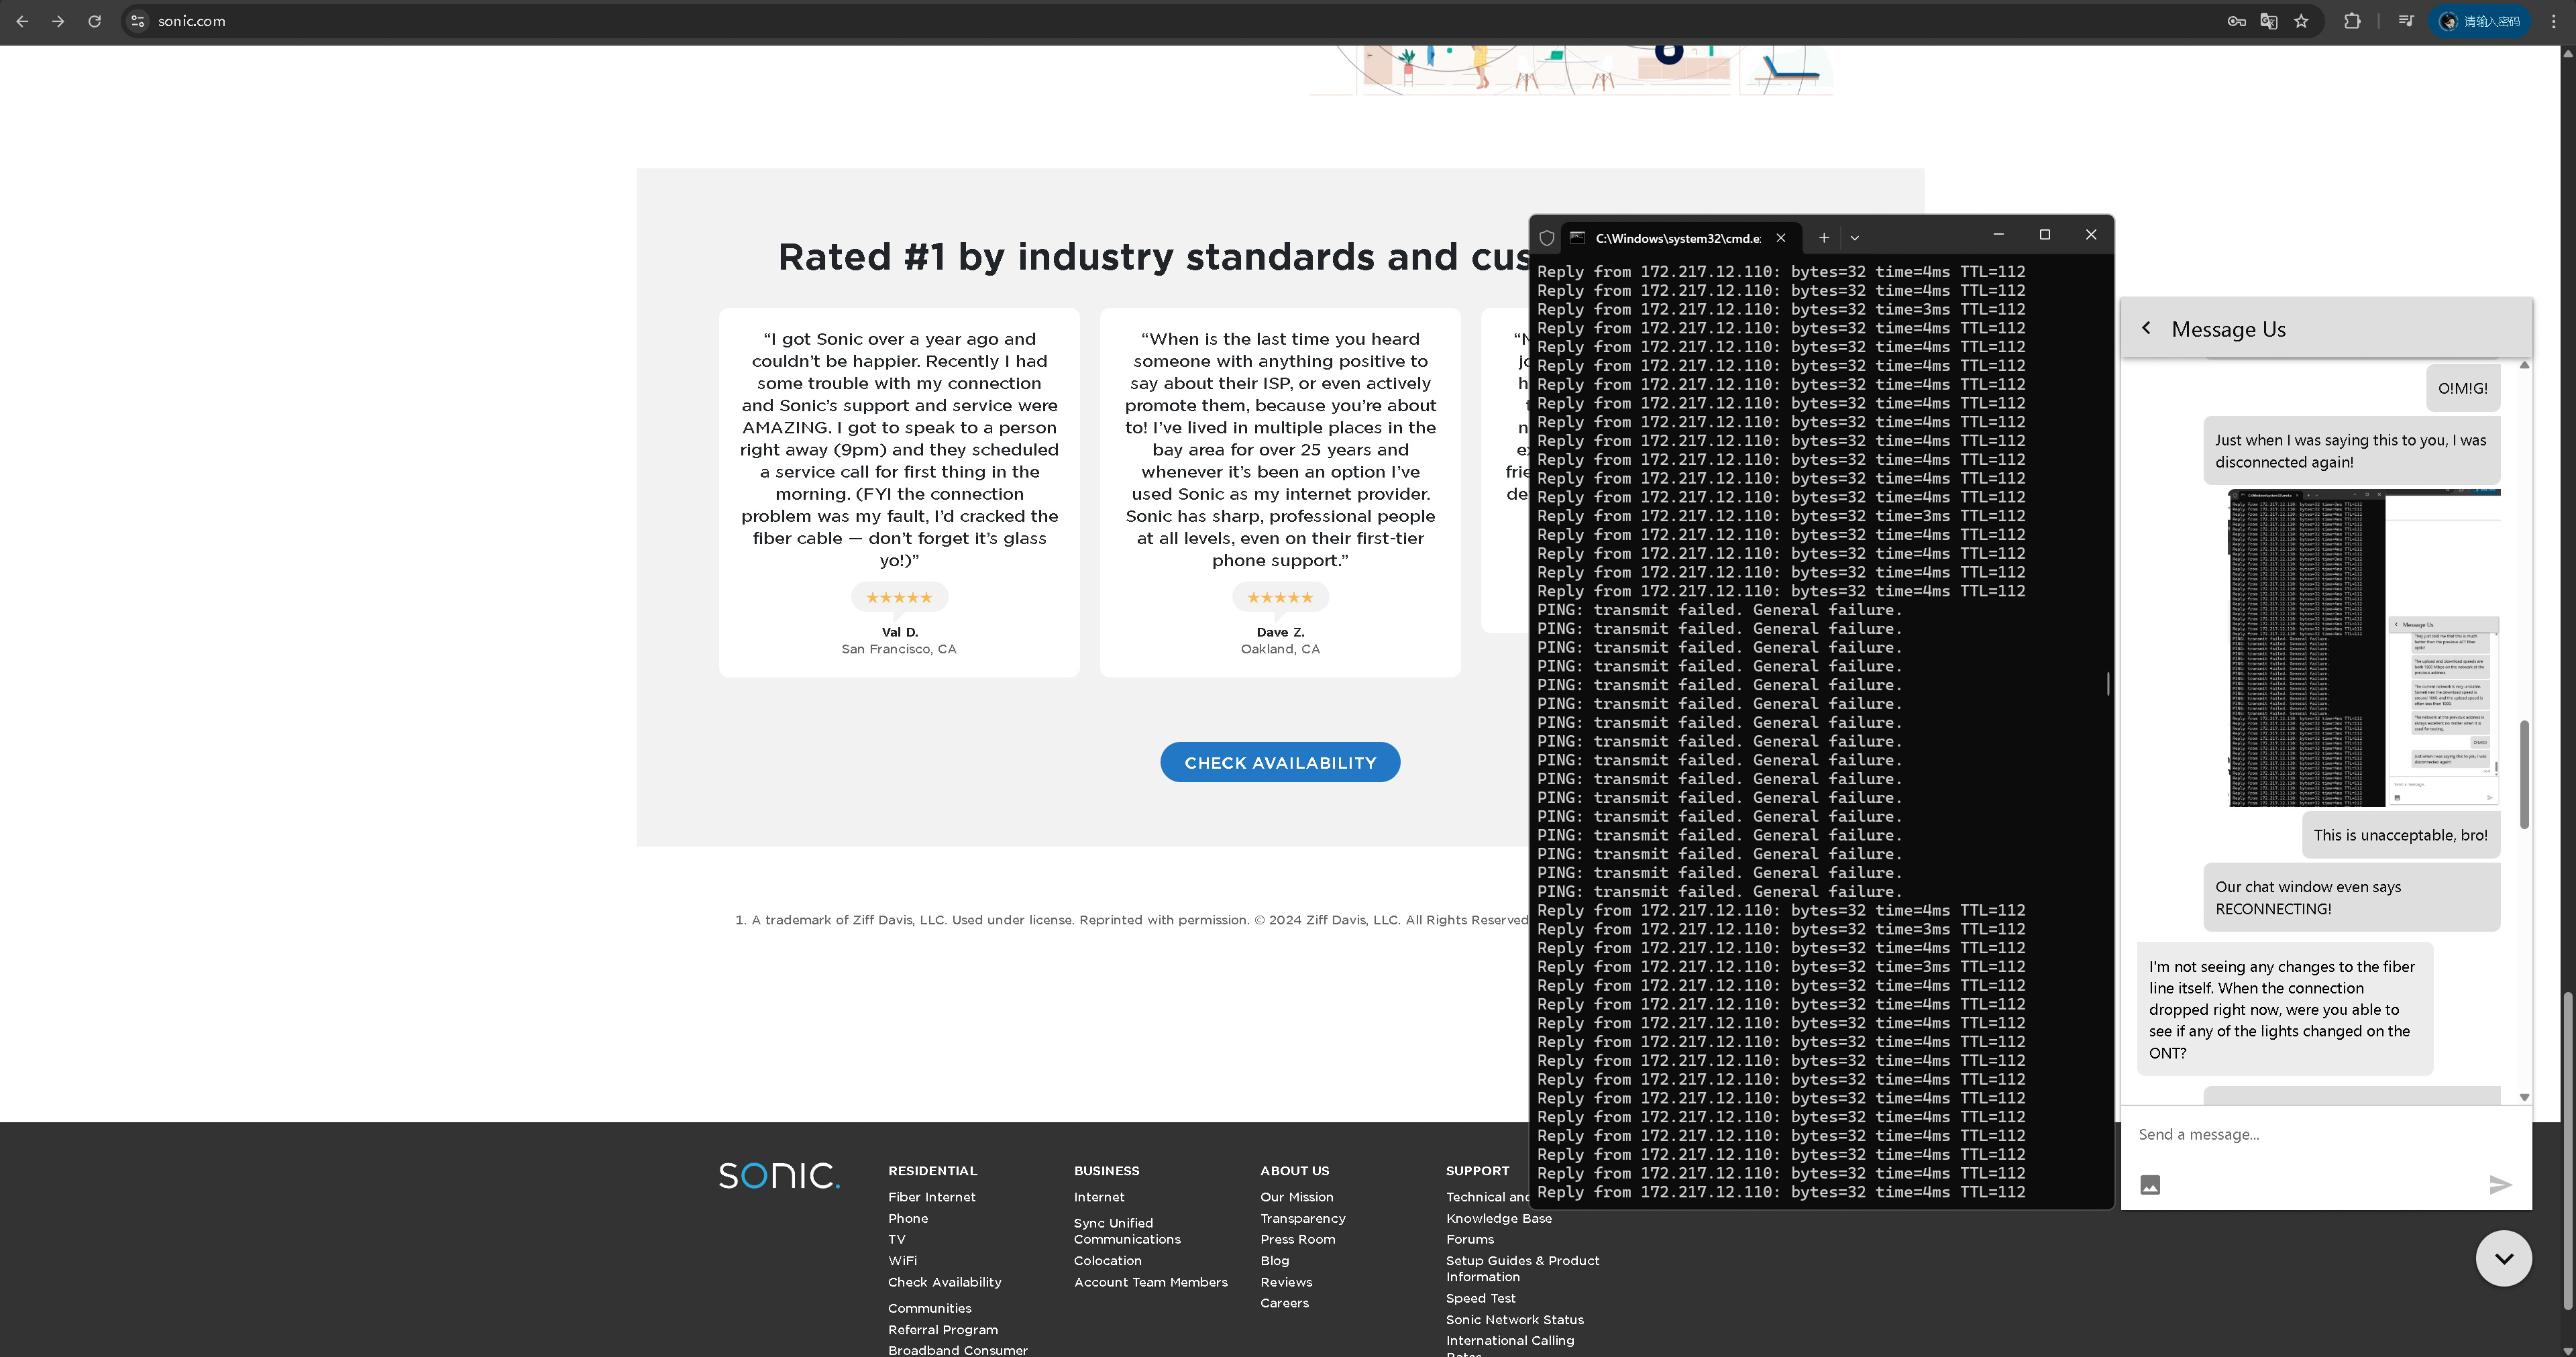Open the Chrome three-dot menu
The image size is (2576, 1357).
coord(2553,21)
